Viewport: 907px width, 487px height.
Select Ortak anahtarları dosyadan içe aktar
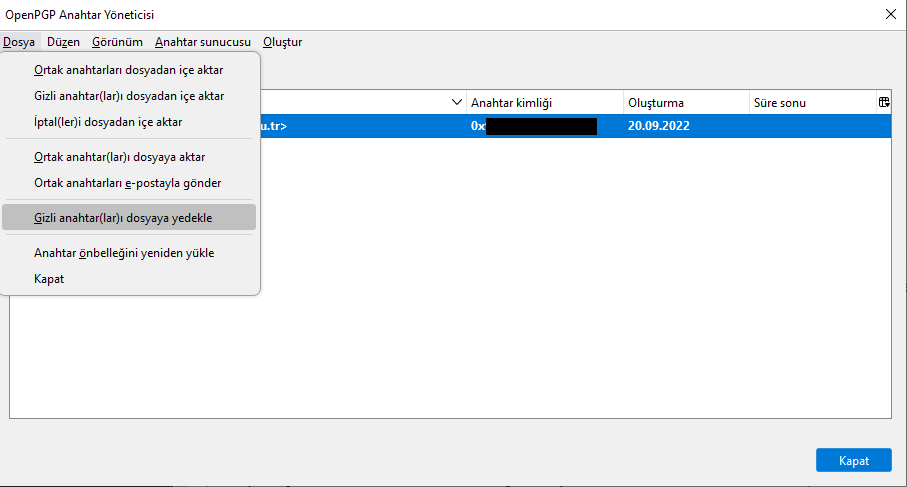[x=129, y=70]
